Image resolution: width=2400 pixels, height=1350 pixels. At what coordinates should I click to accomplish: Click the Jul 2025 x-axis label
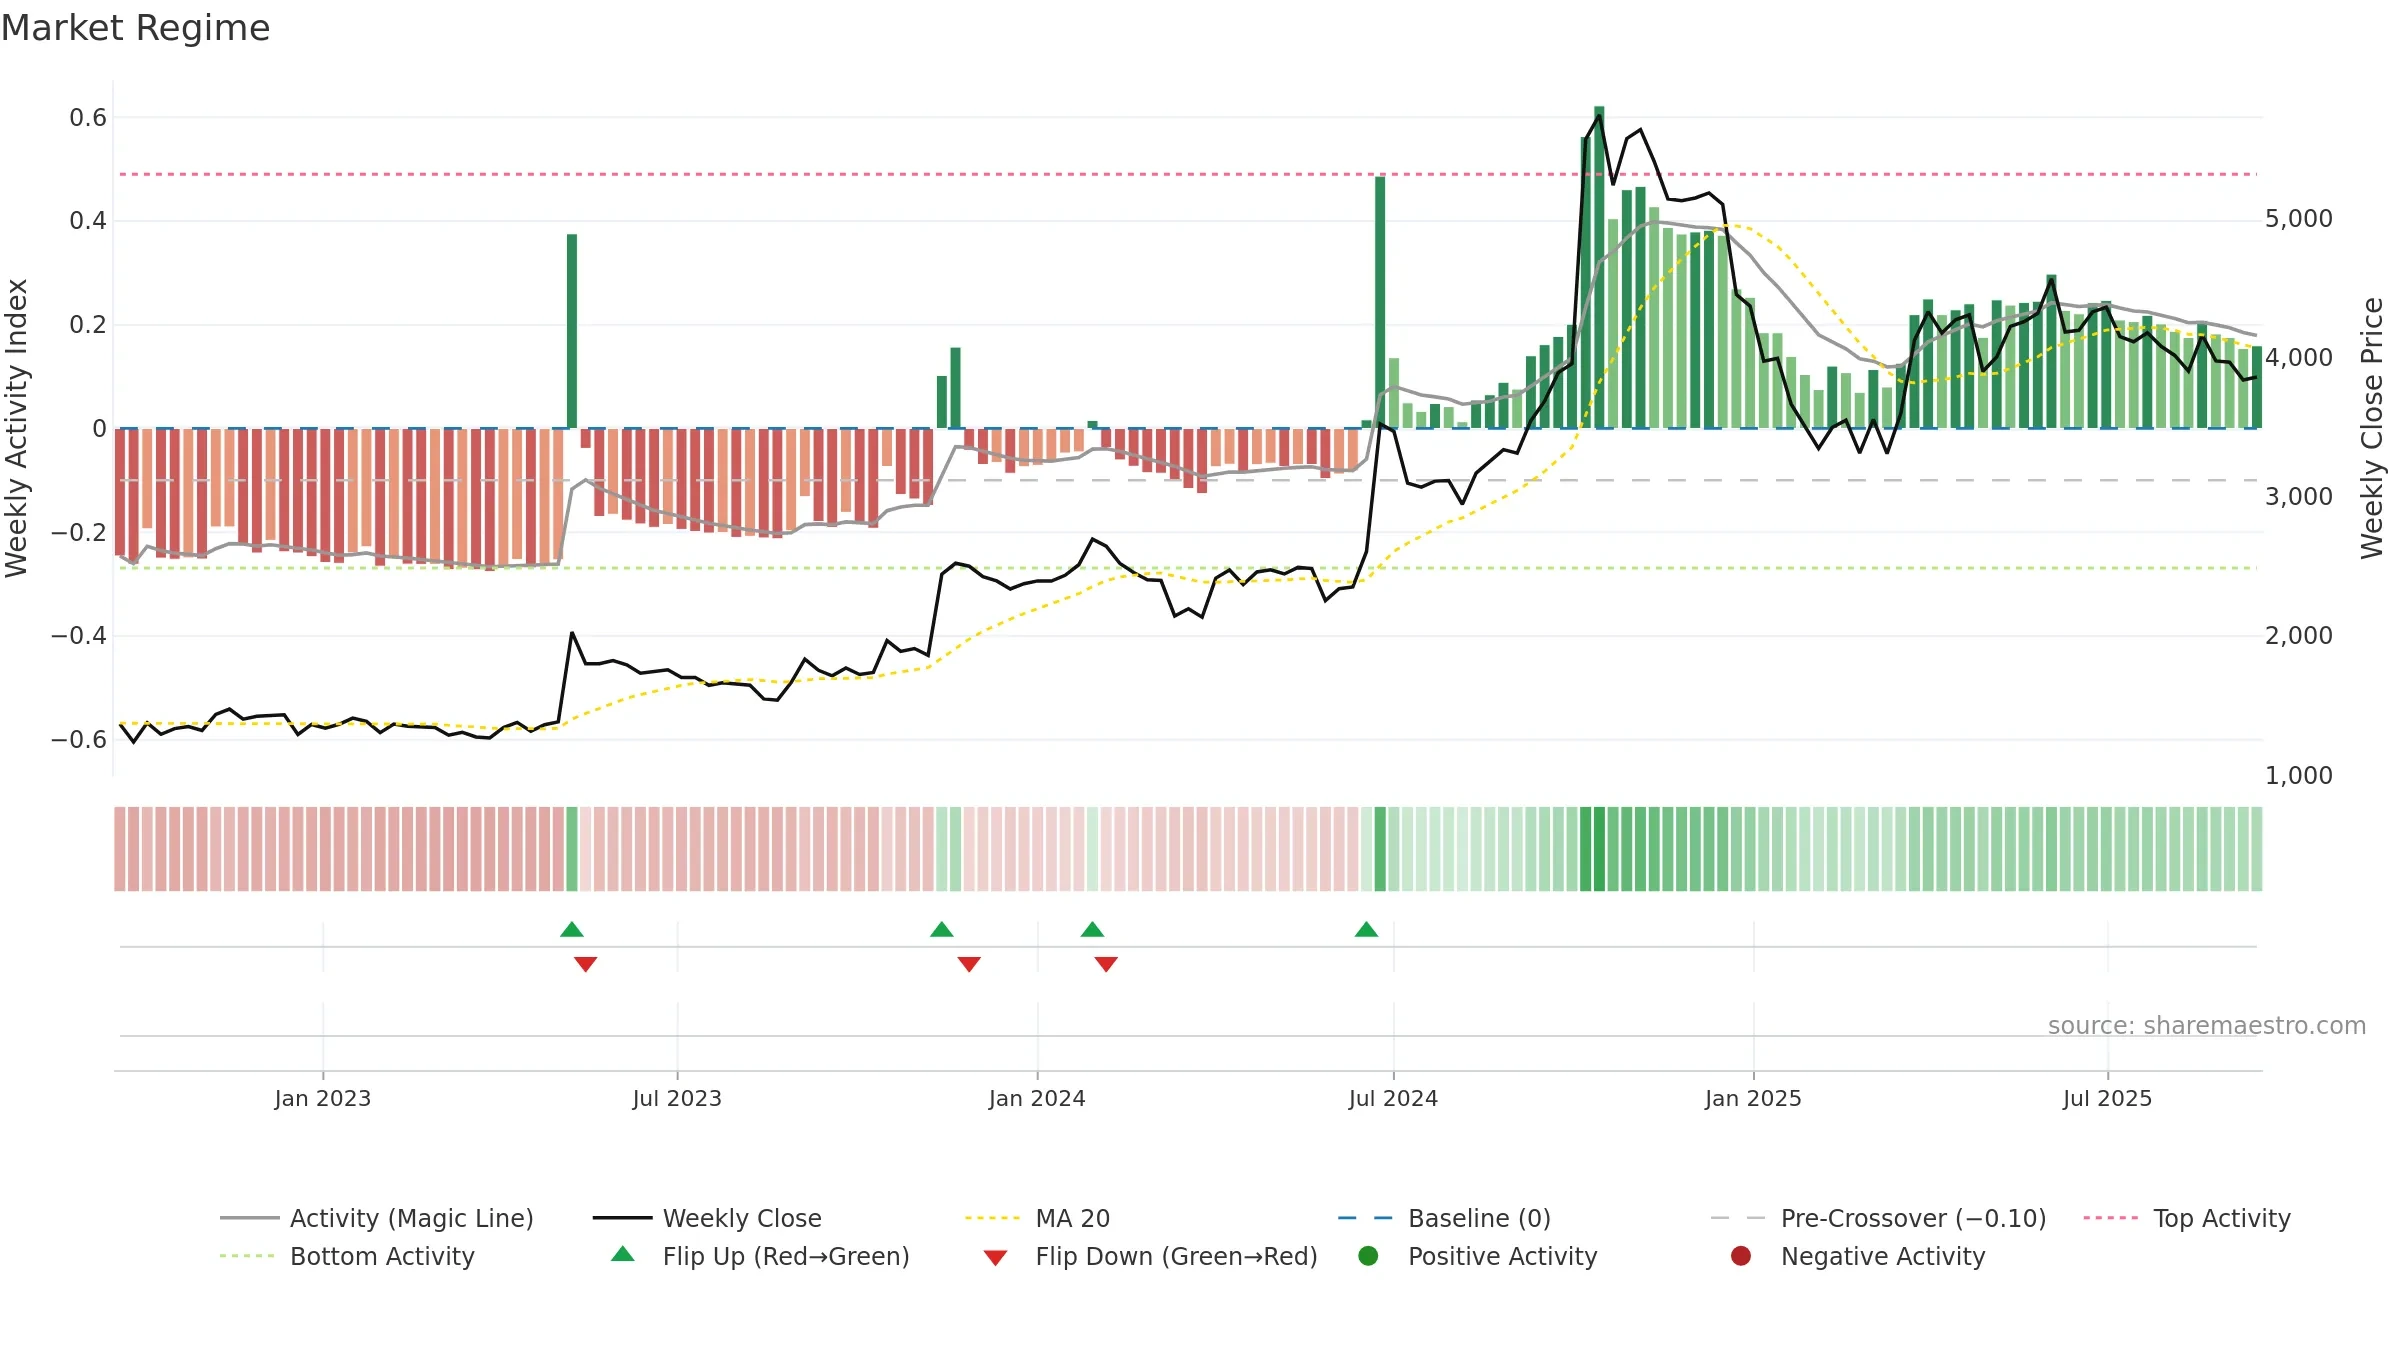(2107, 1098)
